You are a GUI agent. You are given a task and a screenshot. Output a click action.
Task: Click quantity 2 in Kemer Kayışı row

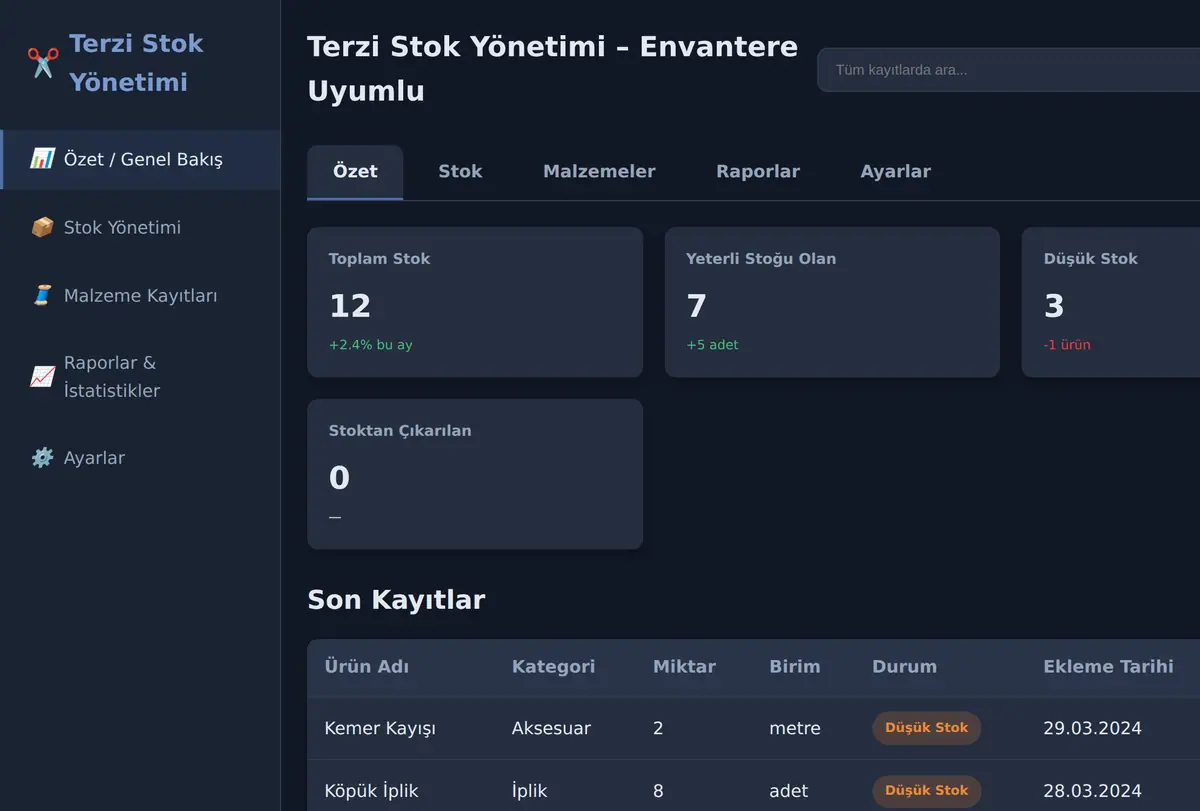coord(658,728)
